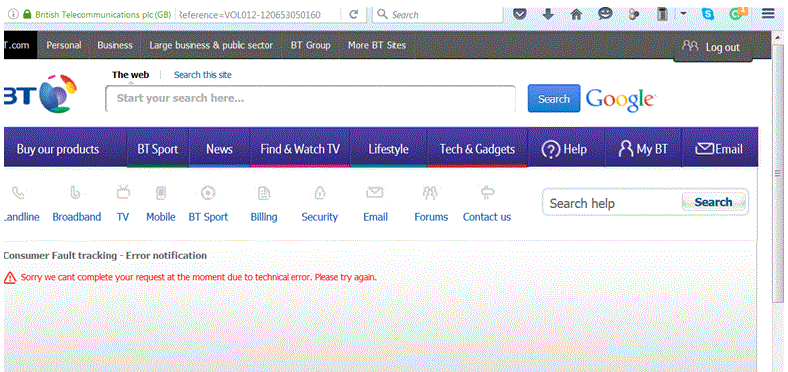Screen dimensions: 788x372
Task: Open the Downloads arrow icon
Action: coord(548,14)
